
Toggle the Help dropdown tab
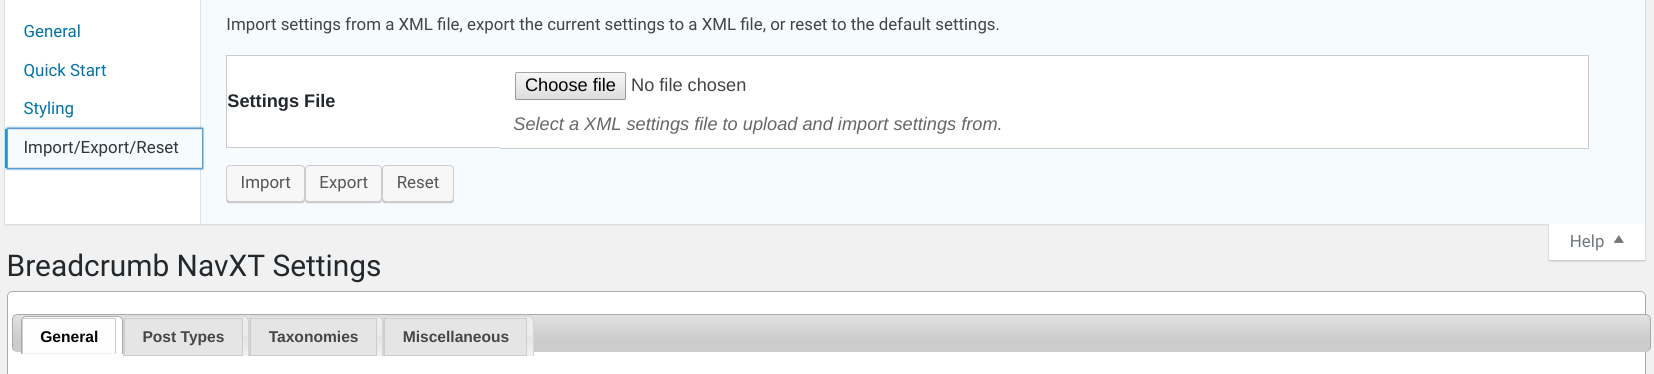[x=1597, y=241]
